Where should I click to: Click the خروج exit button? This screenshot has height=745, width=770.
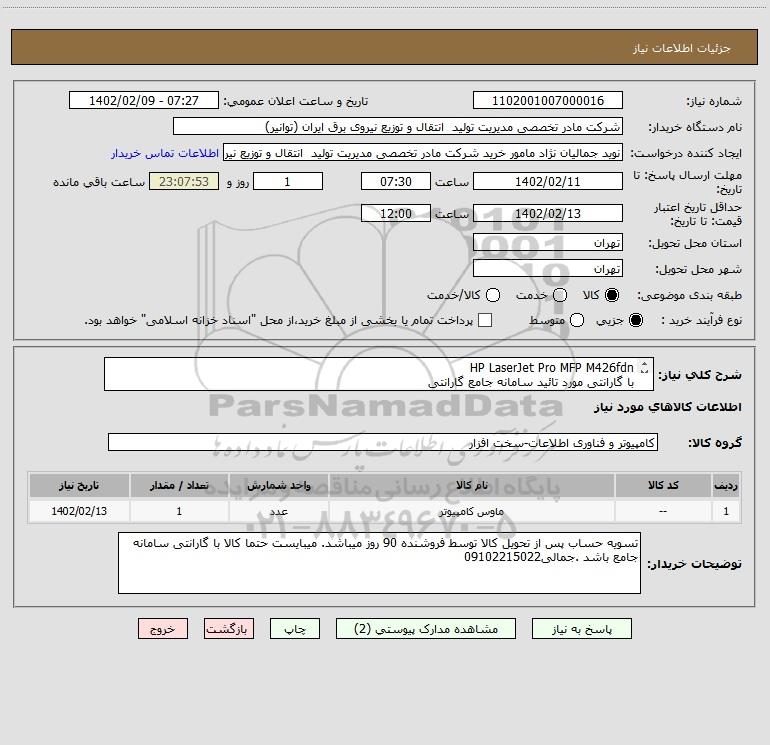[163, 629]
